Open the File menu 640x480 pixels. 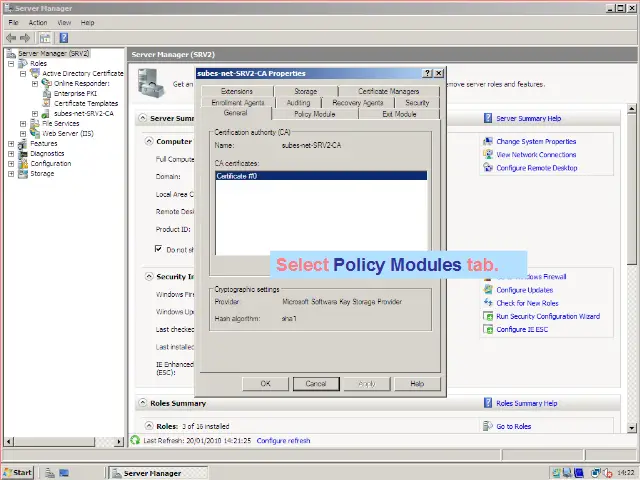tap(13, 22)
